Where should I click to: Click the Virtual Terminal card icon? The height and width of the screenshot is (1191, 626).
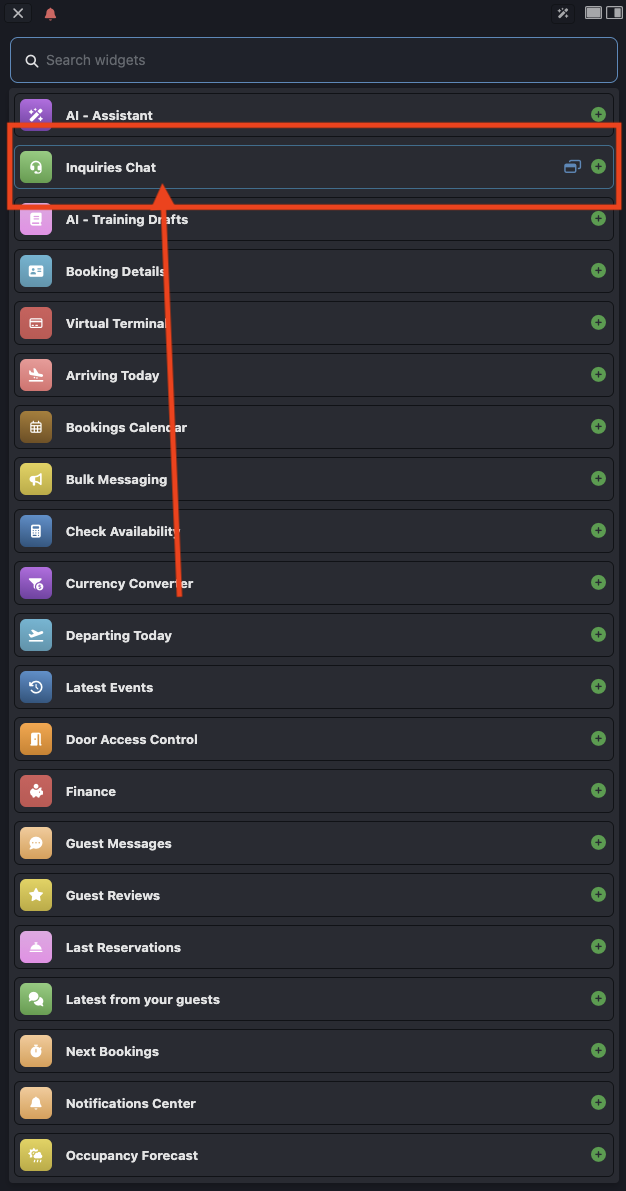pyautogui.click(x=36, y=323)
